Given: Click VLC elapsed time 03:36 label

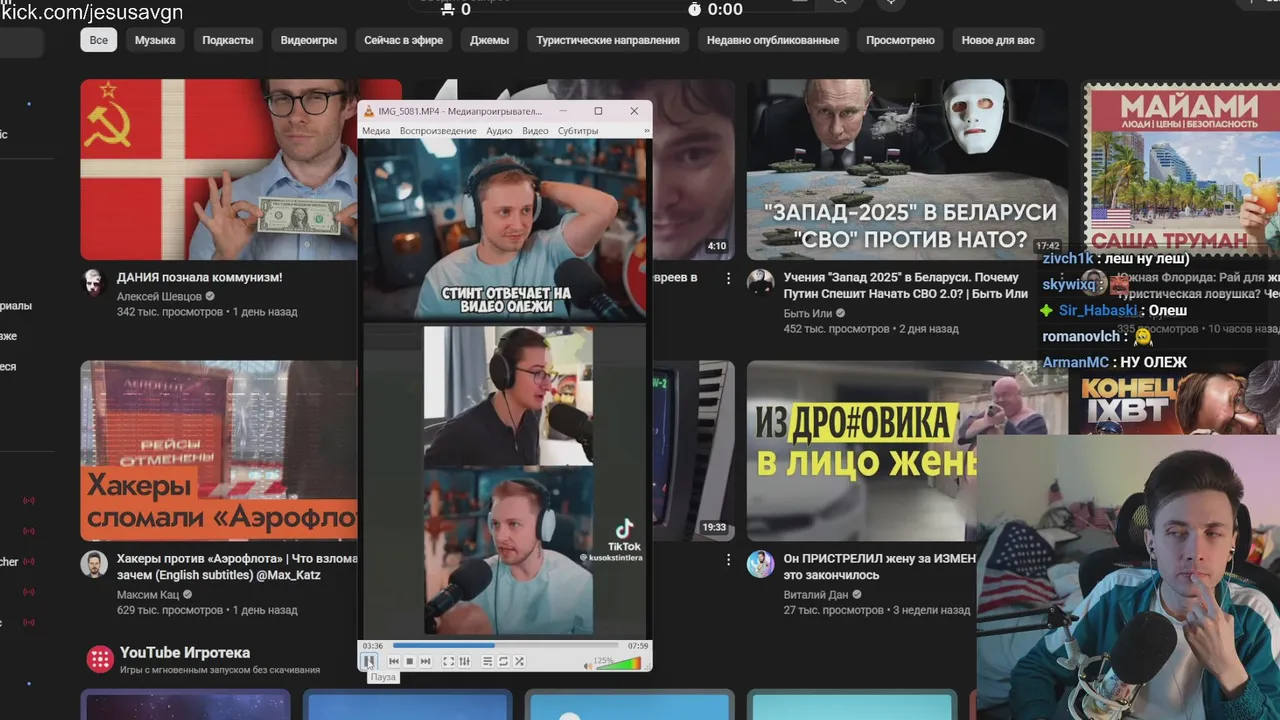Looking at the screenshot, I should coord(373,646).
